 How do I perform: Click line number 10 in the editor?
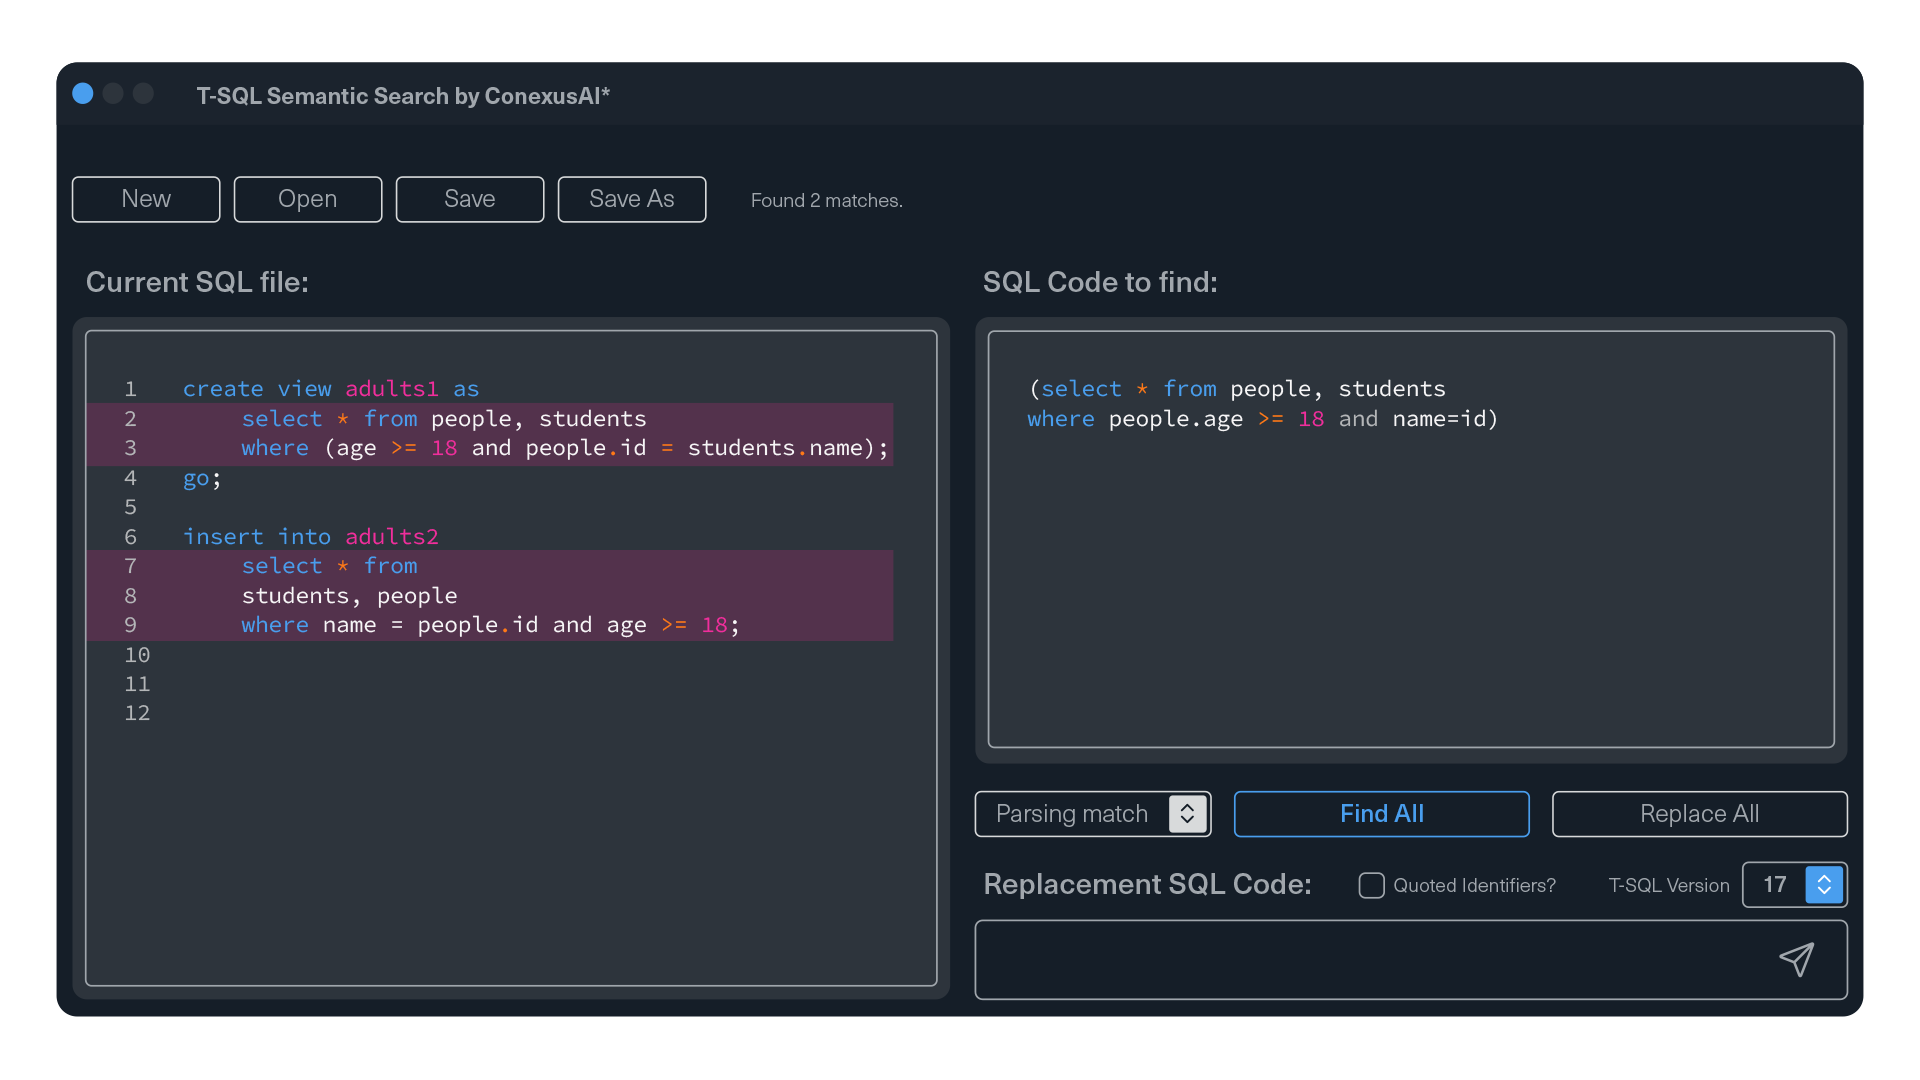(x=137, y=655)
